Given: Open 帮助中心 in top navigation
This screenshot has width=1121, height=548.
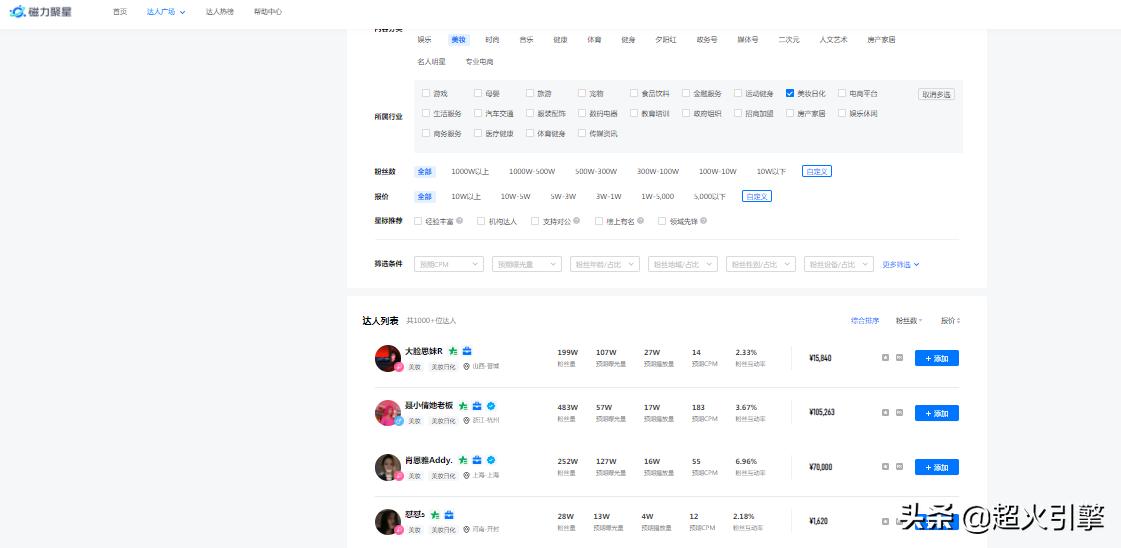Looking at the screenshot, I should (x=268, y=11).
